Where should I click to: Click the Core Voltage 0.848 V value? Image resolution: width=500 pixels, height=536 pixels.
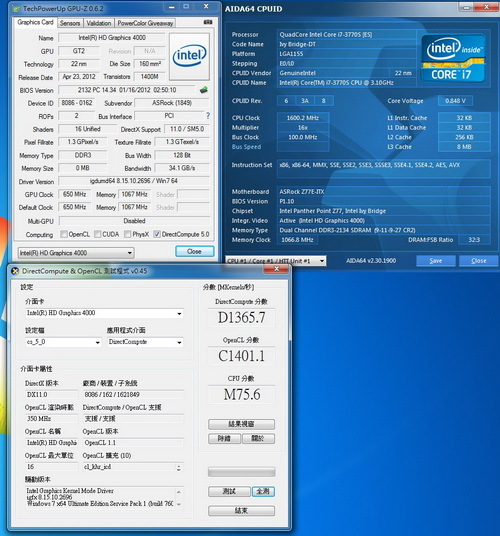[455, 101]
